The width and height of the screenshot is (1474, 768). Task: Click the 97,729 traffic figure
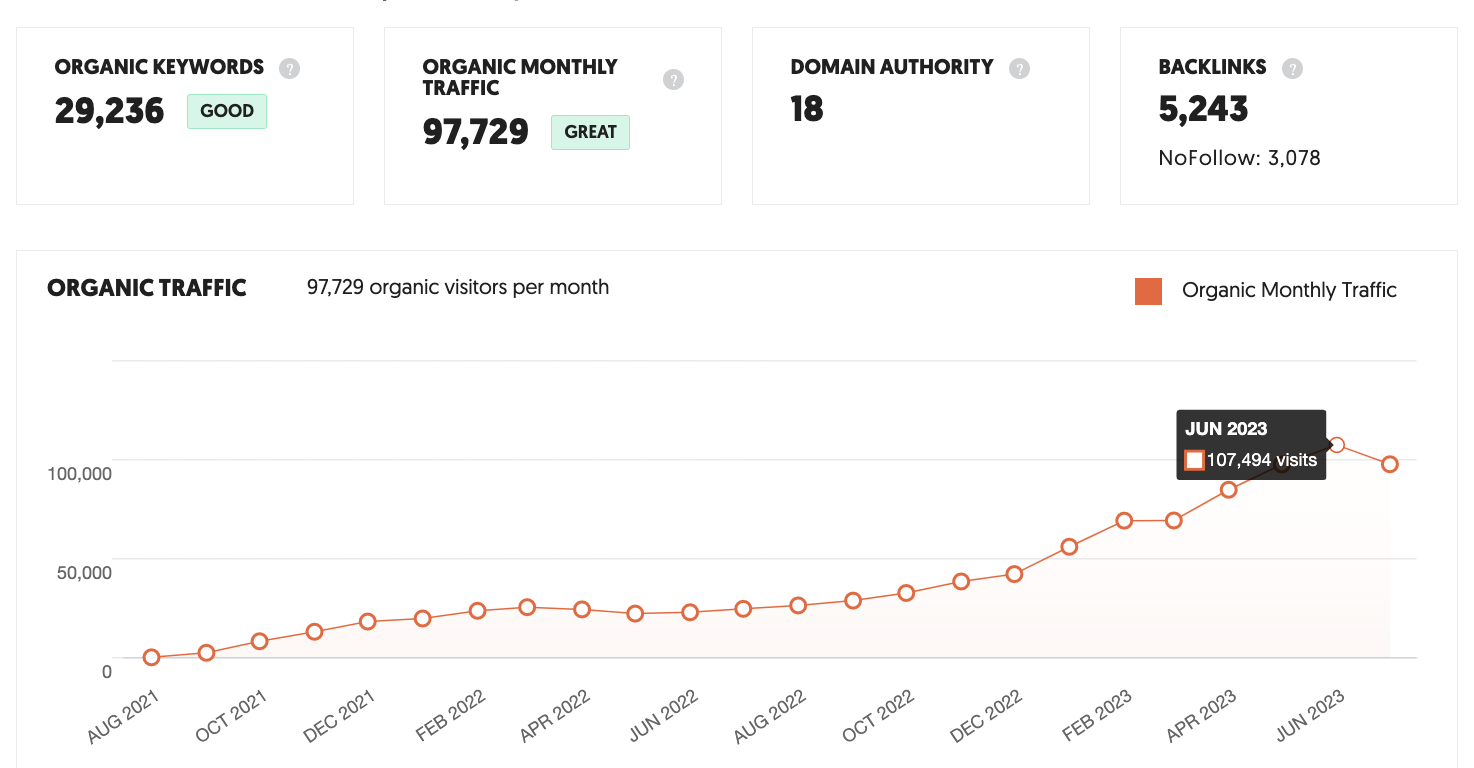click(x=476, y=131)
